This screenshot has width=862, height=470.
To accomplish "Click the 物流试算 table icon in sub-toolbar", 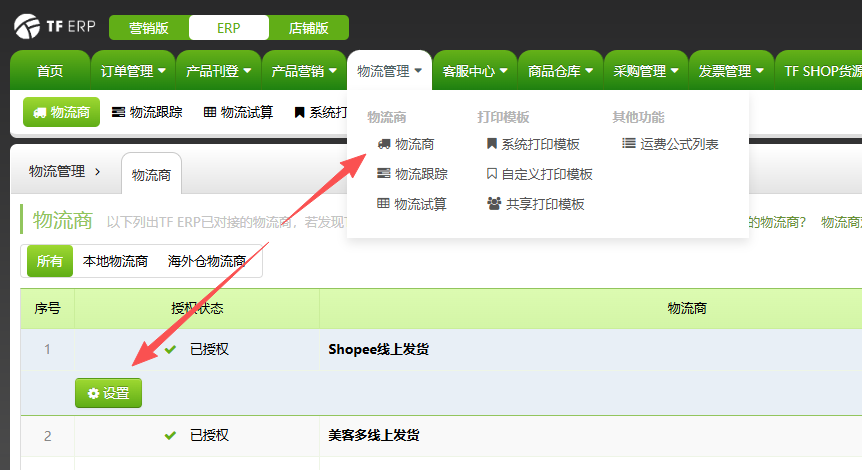I will coord(209,112).
